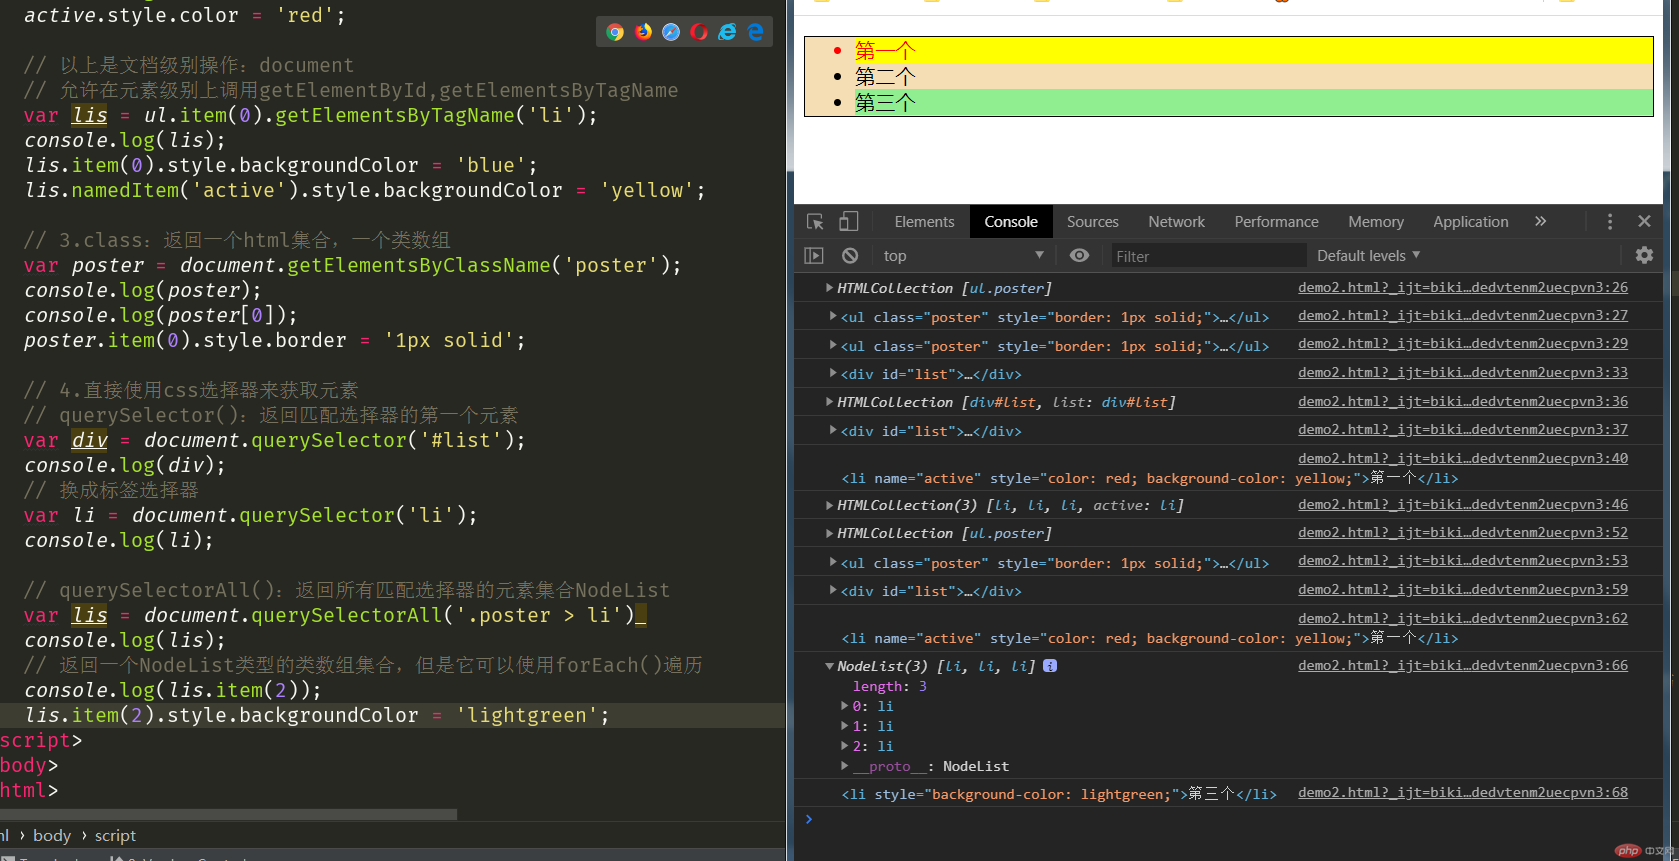Click 'length: 3' property in NodeList
The width and height of the screenshot is (1679, 861).
point(889,686)
